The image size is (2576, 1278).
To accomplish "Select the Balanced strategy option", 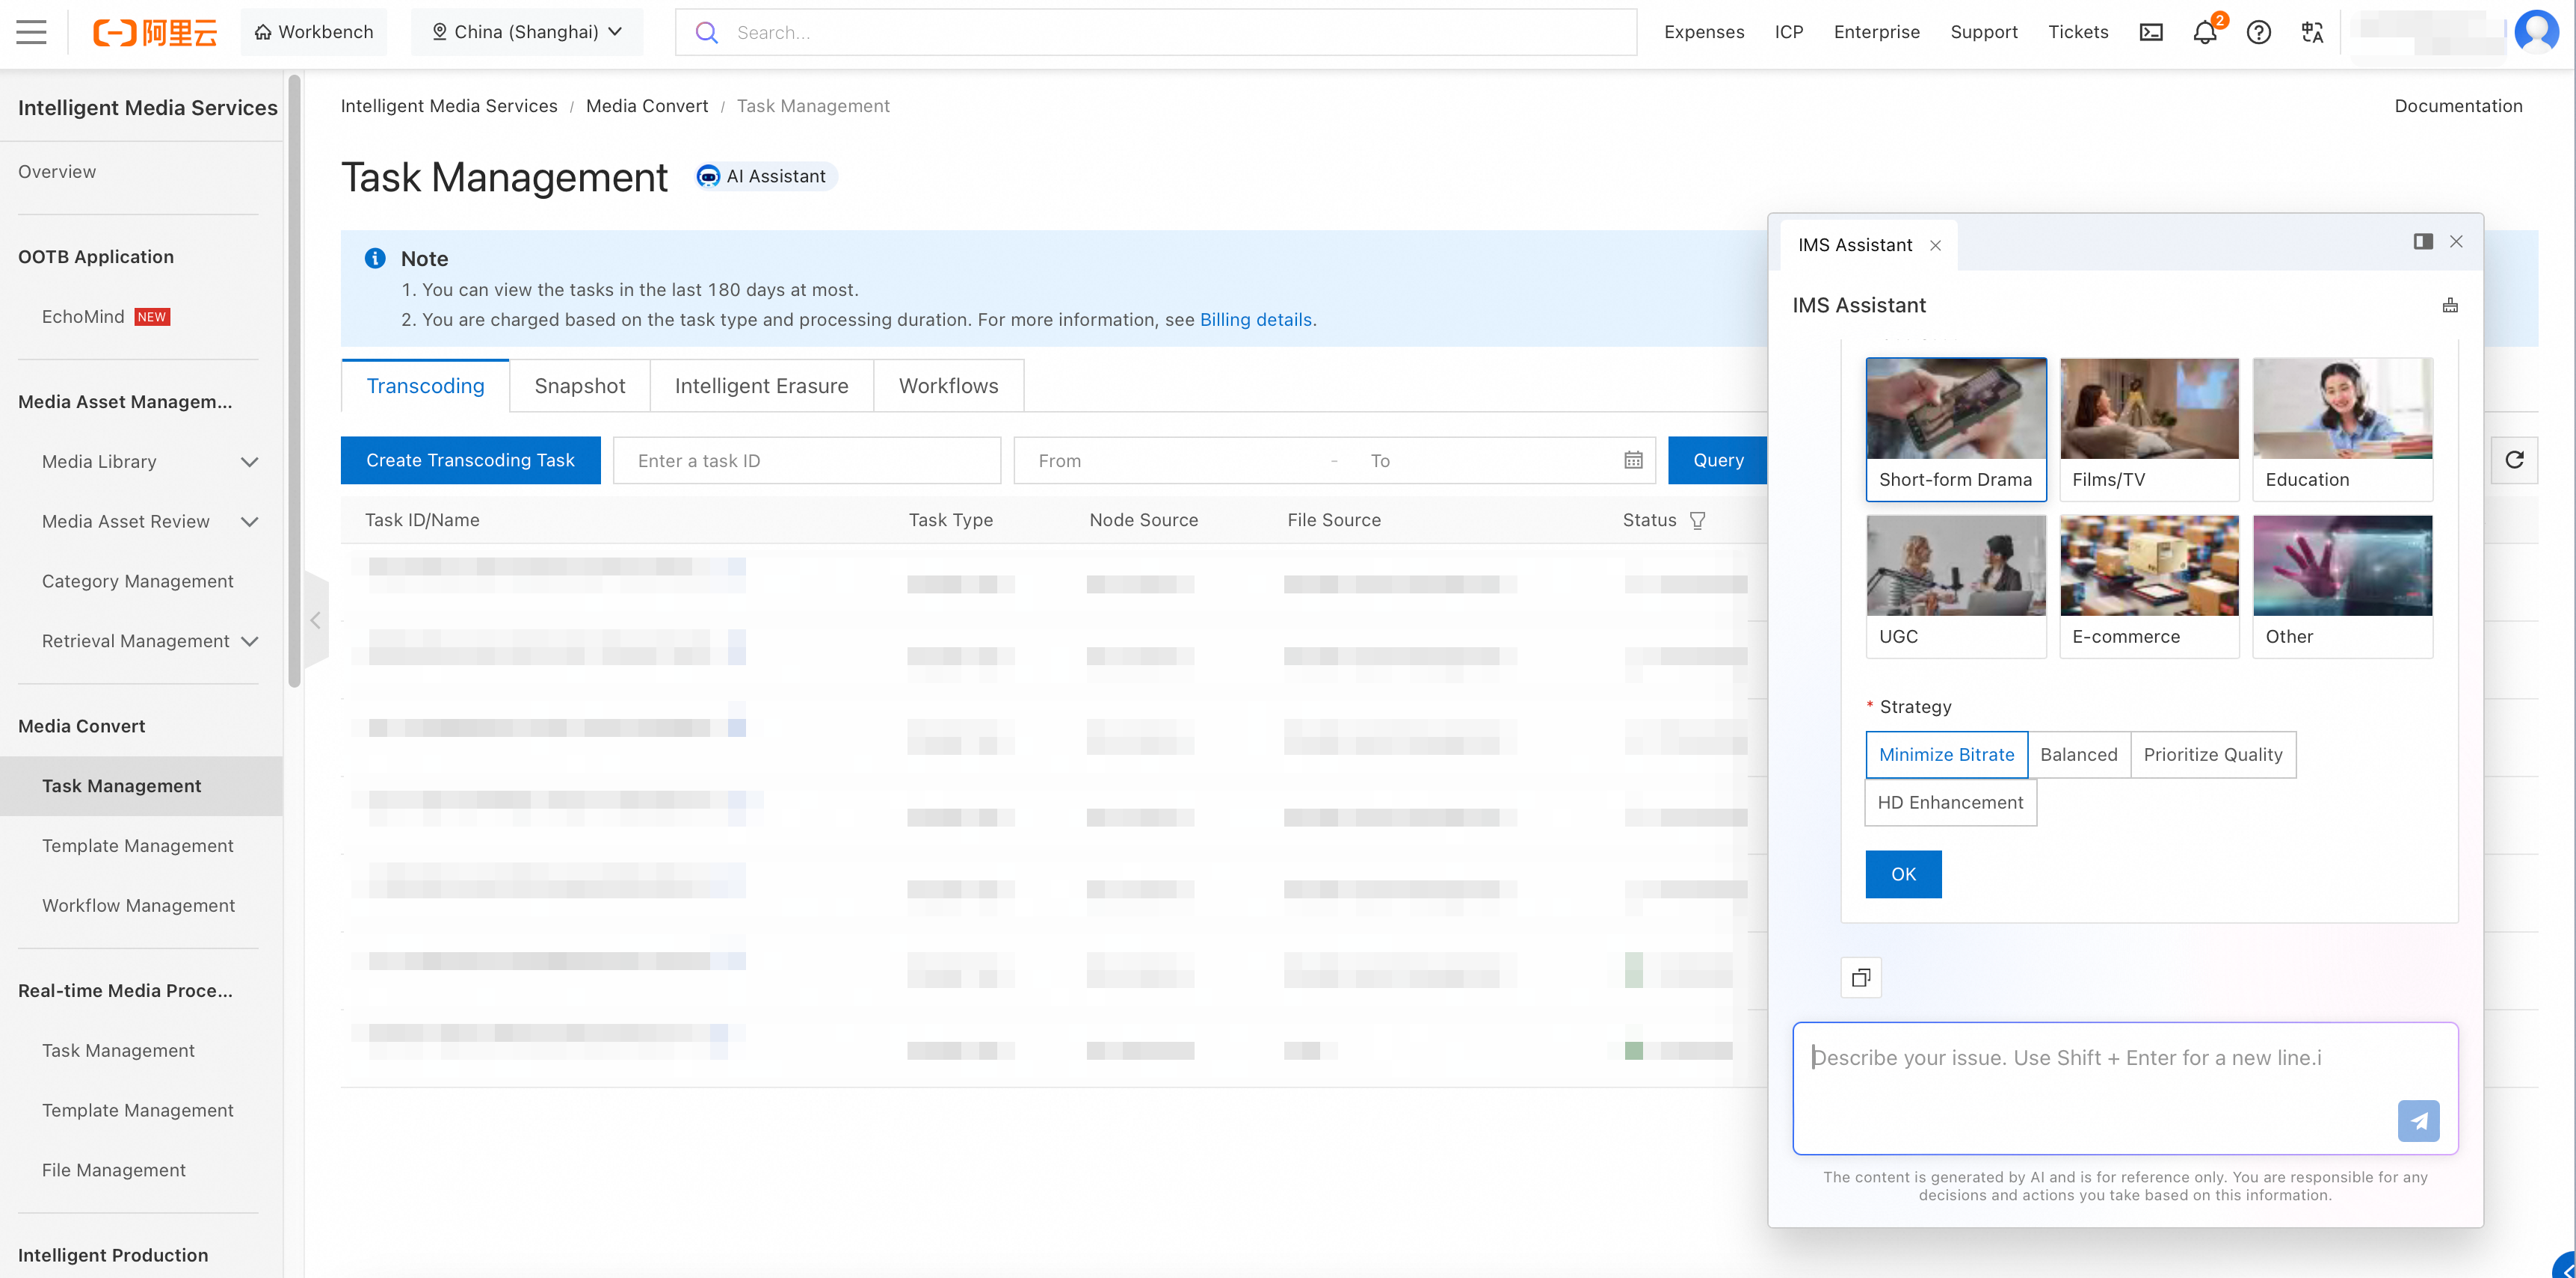I will point(2078,755).
